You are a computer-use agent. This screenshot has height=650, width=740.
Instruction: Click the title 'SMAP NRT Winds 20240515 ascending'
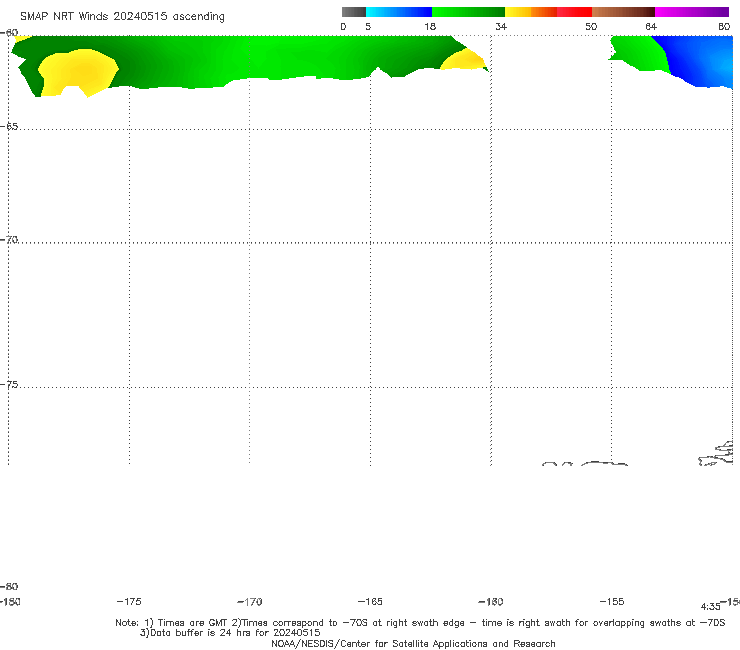[122, 17]
